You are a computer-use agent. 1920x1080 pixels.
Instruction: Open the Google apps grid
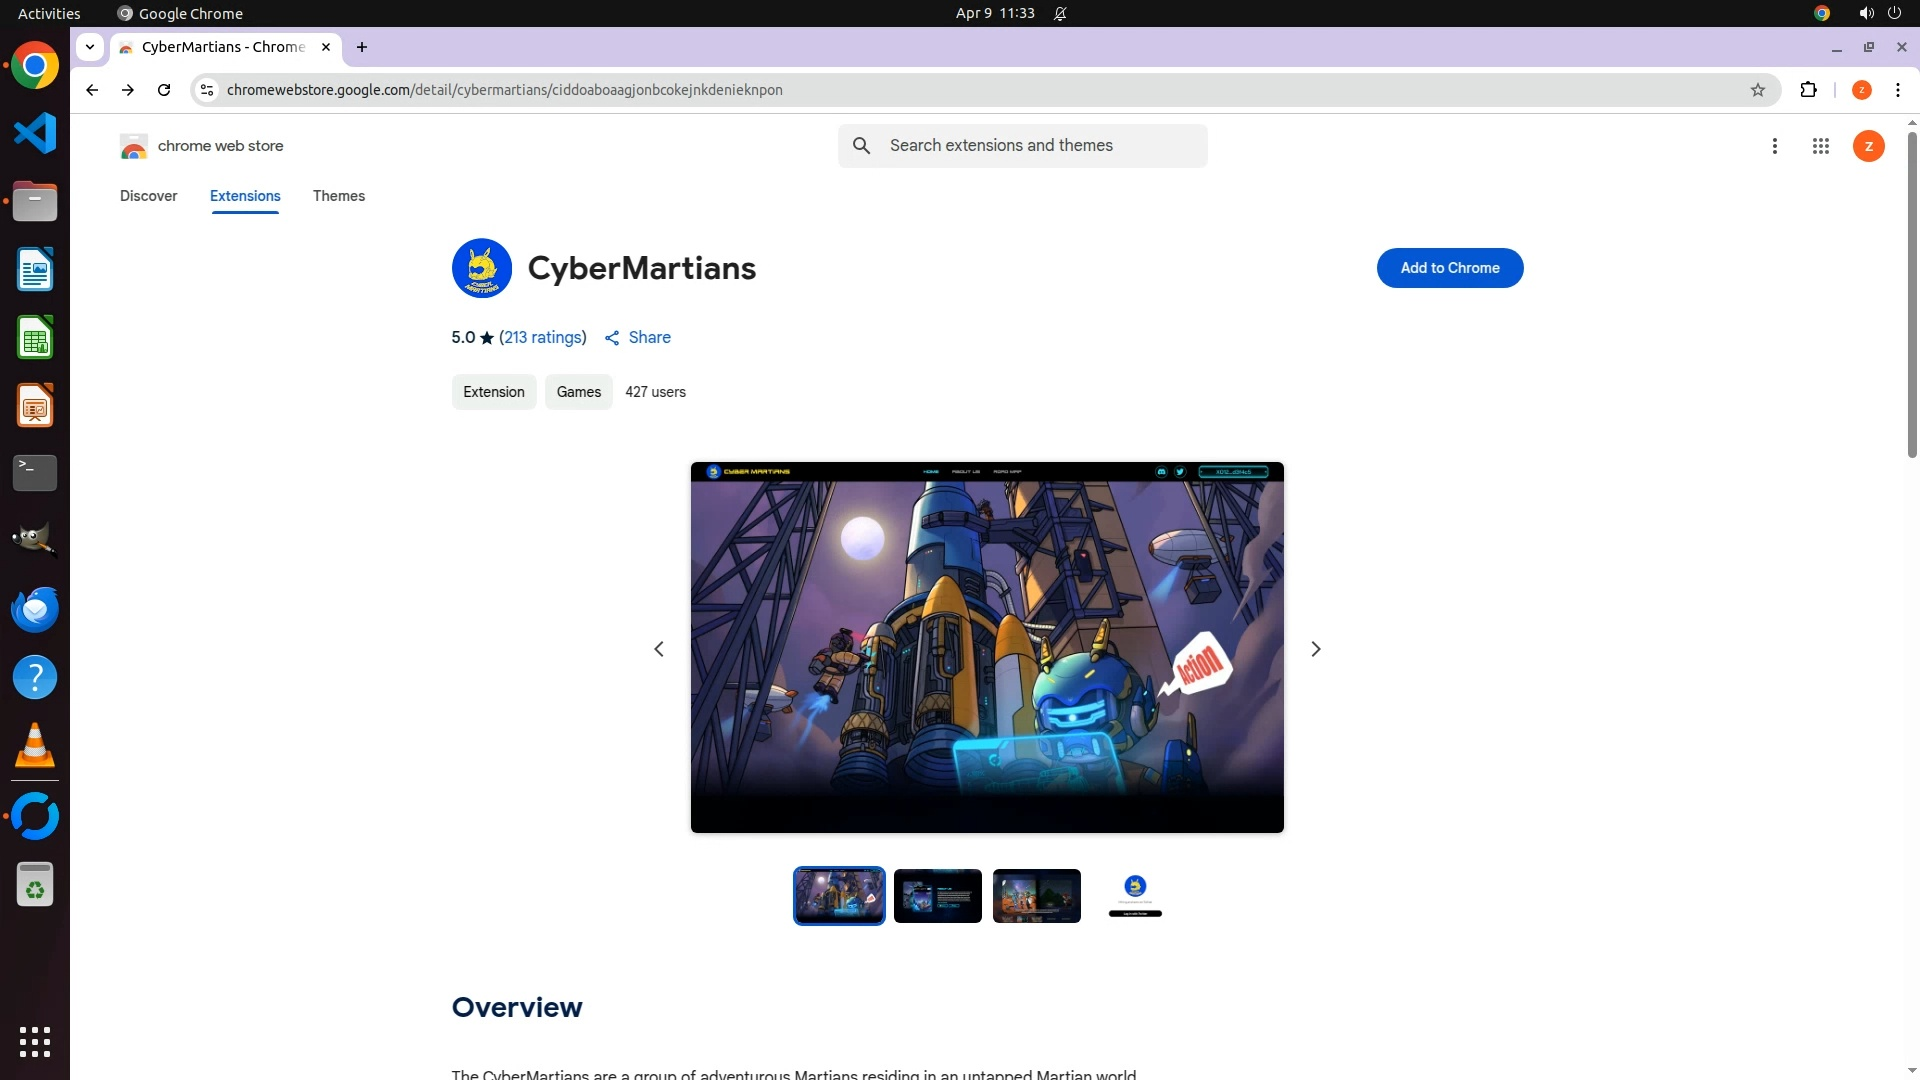[1820, 146]
